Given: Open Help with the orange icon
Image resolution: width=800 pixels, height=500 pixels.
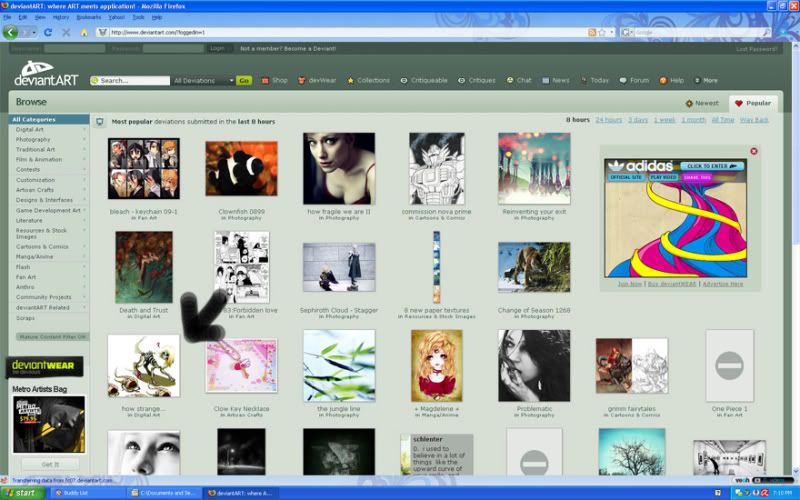Looking at the screenshot, I should click(671, 81).
